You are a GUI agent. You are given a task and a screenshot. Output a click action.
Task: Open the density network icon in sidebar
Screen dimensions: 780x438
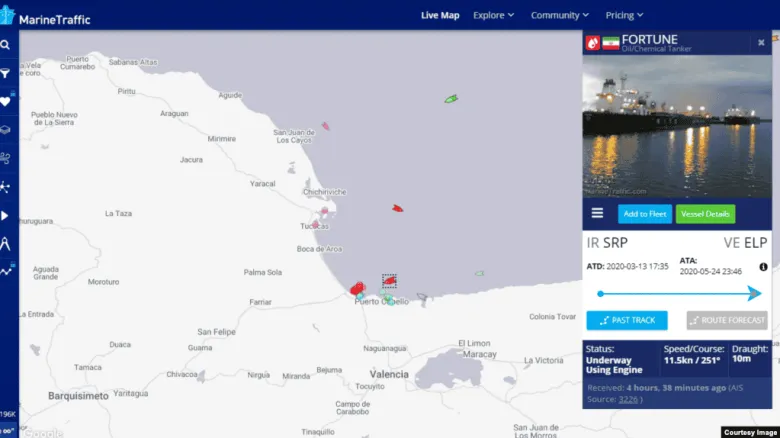click(6, 186)
